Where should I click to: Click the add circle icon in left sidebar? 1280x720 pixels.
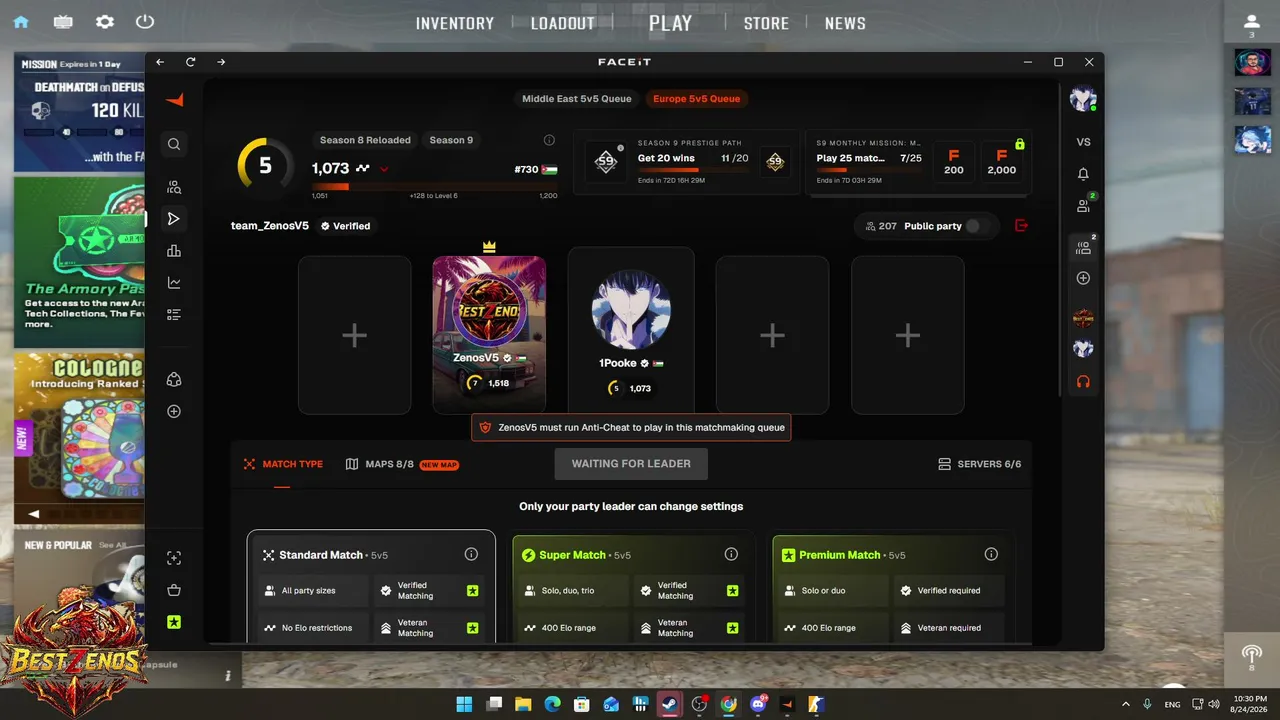pos(174,411)
